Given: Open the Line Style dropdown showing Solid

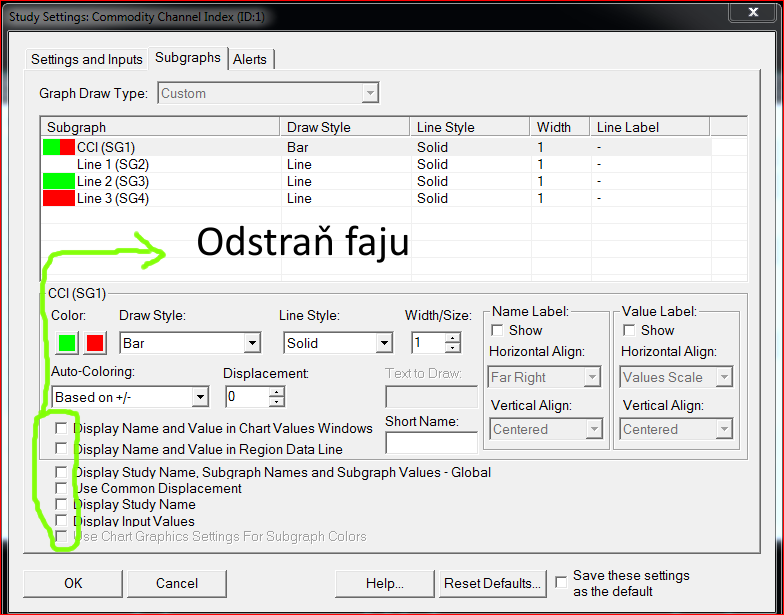Looking at the screenshot, I should [x=338, y=343].
